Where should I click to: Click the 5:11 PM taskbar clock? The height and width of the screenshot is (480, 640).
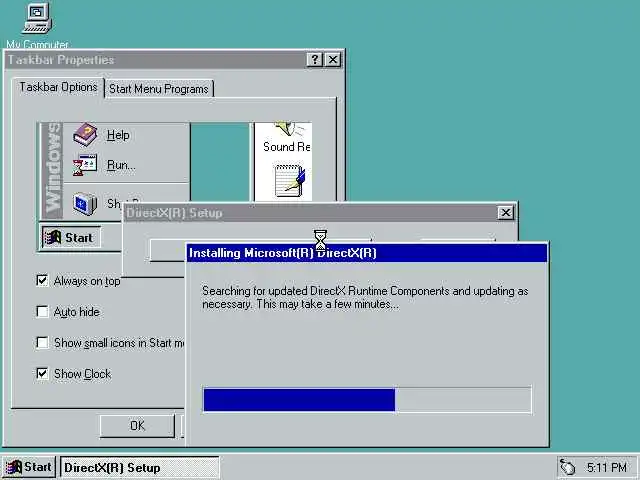(x=607, y=467)
